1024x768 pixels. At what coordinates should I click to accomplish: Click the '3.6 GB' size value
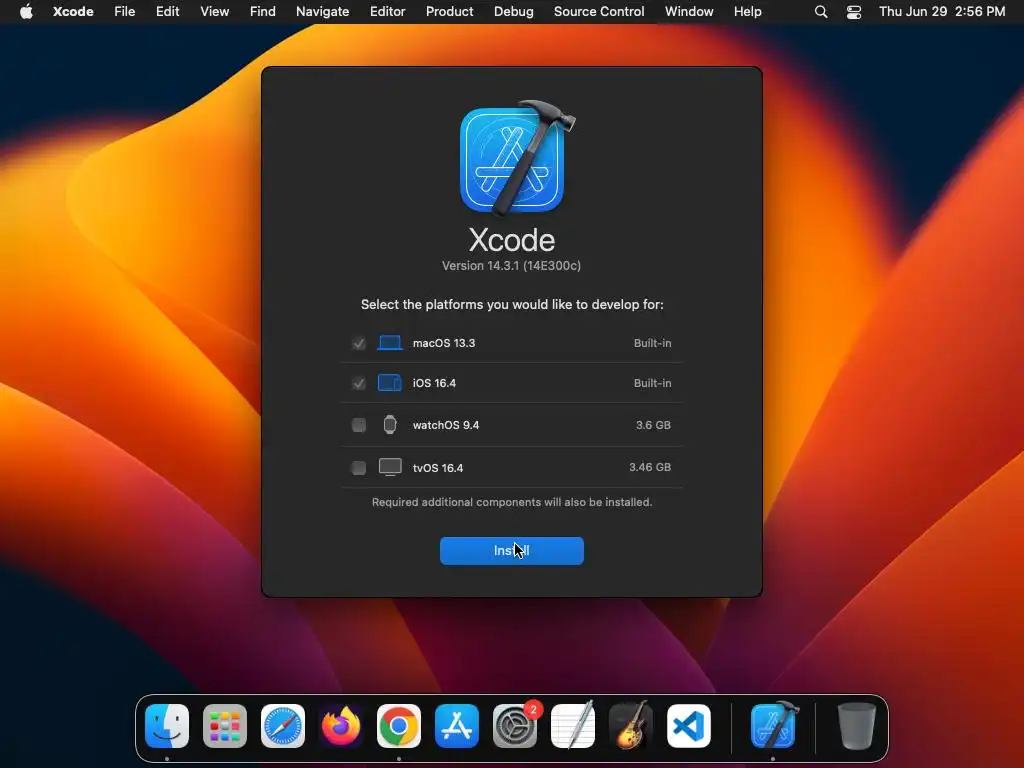653,425
